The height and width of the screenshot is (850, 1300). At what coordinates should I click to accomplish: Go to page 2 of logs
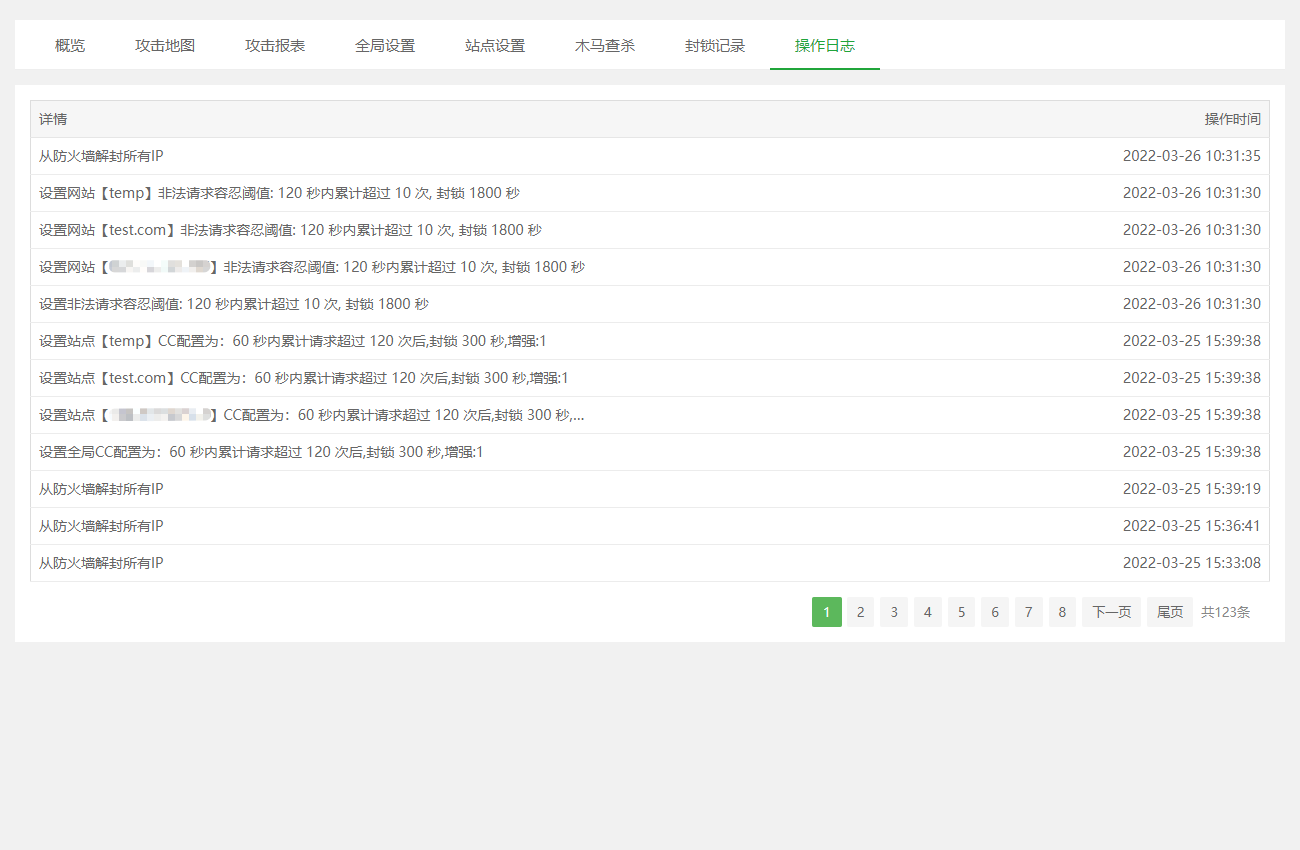(861, 612)
